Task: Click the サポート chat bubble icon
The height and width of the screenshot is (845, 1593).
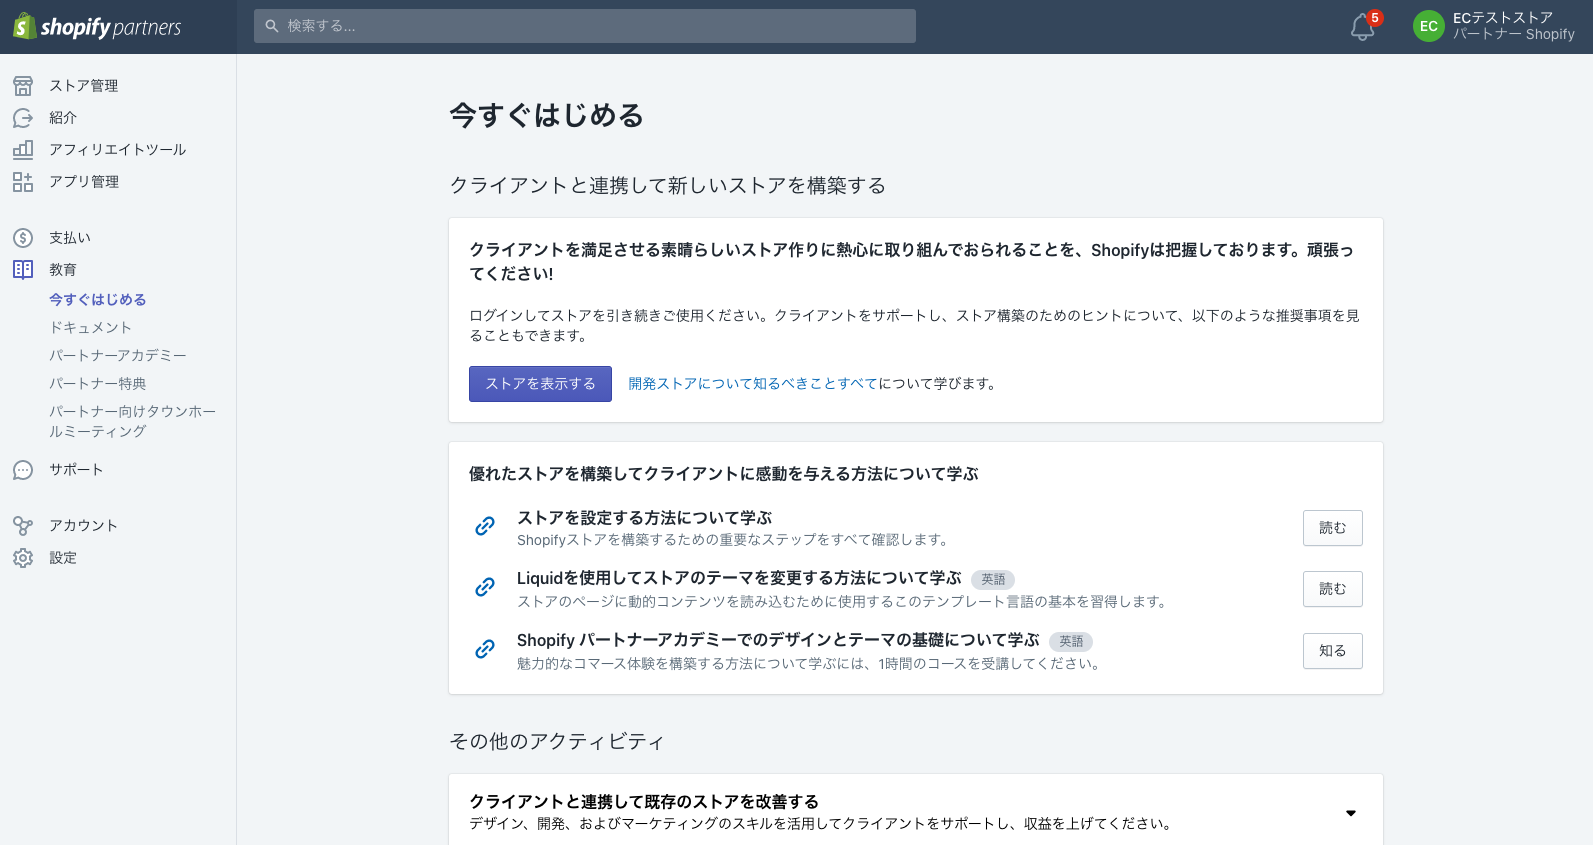Action: [x=23, y=470]
